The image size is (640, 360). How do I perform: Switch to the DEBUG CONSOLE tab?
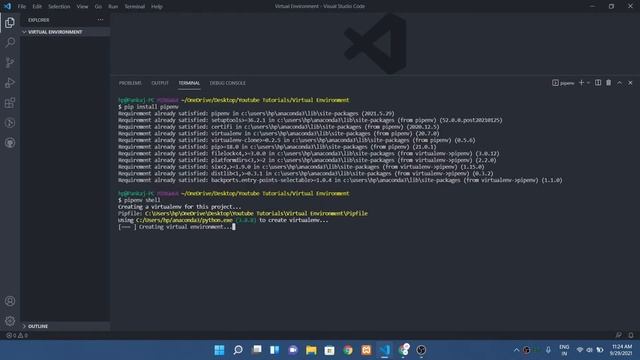tap(228, 83)
